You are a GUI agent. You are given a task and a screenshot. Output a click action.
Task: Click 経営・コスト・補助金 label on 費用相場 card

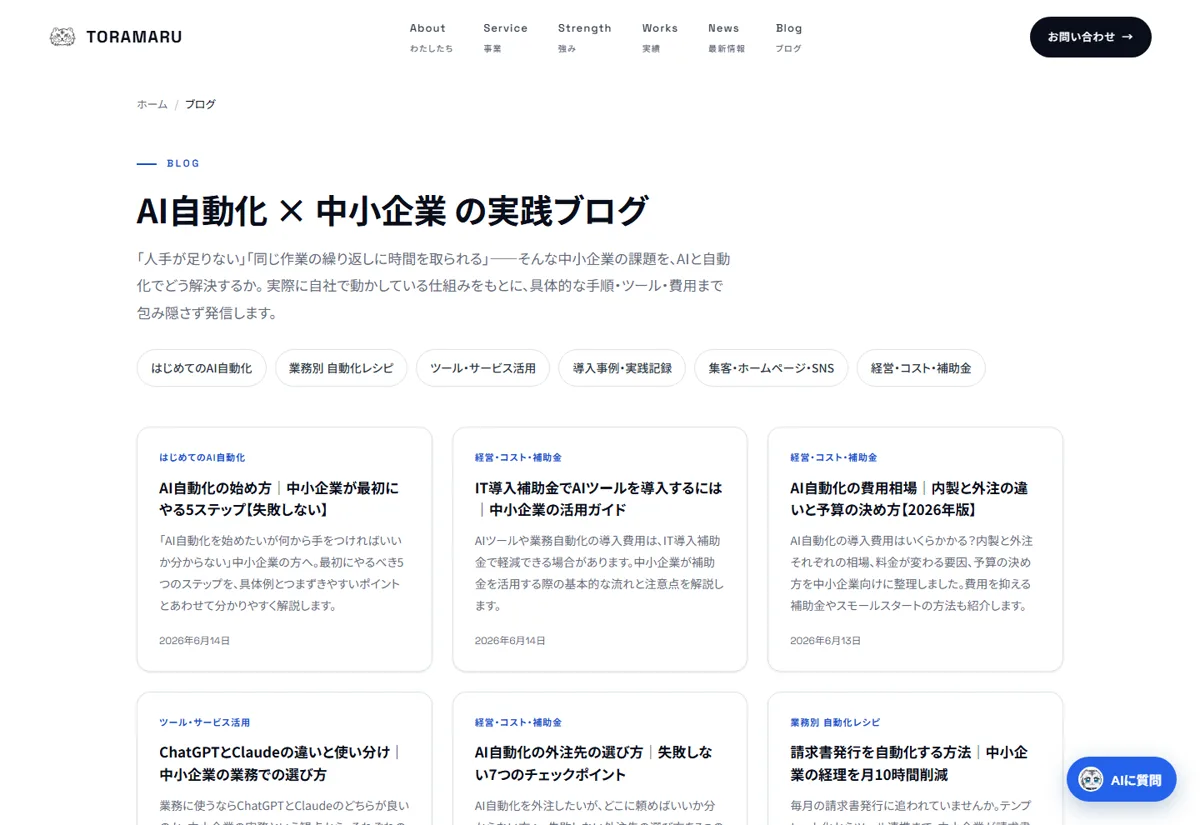[x=833, y=457]
